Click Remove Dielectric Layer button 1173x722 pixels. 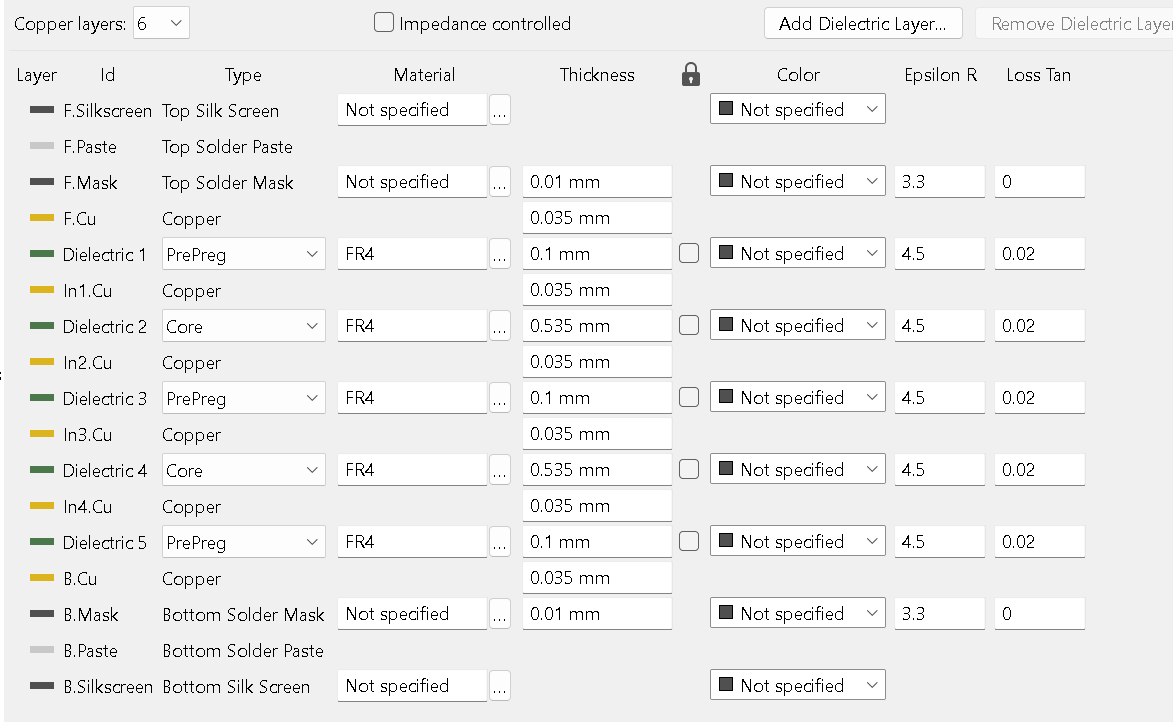coord(1074,23)
